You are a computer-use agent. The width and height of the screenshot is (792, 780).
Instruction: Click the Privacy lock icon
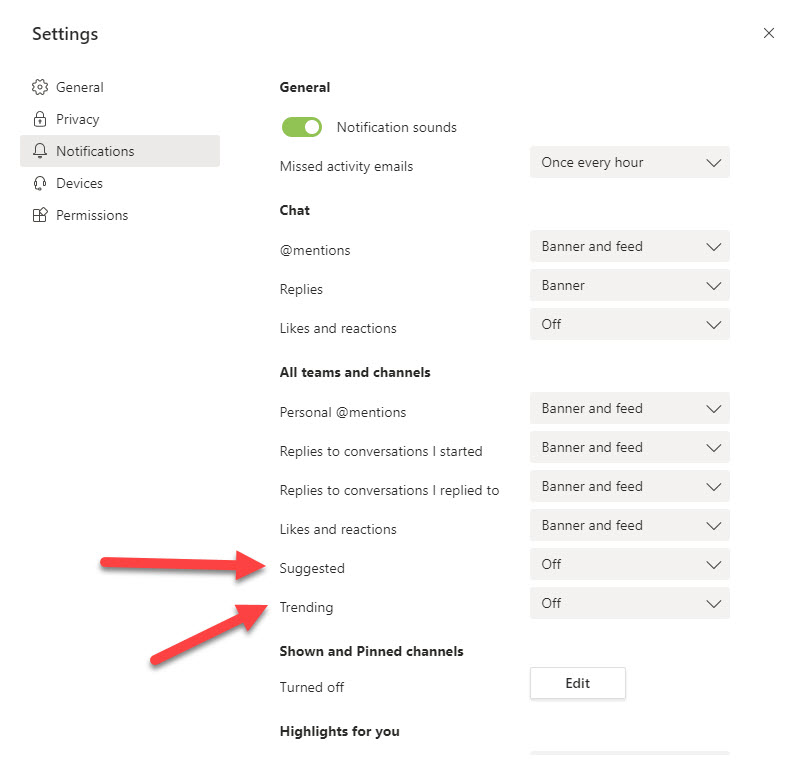pyautogui.click(x=40, y=119)
